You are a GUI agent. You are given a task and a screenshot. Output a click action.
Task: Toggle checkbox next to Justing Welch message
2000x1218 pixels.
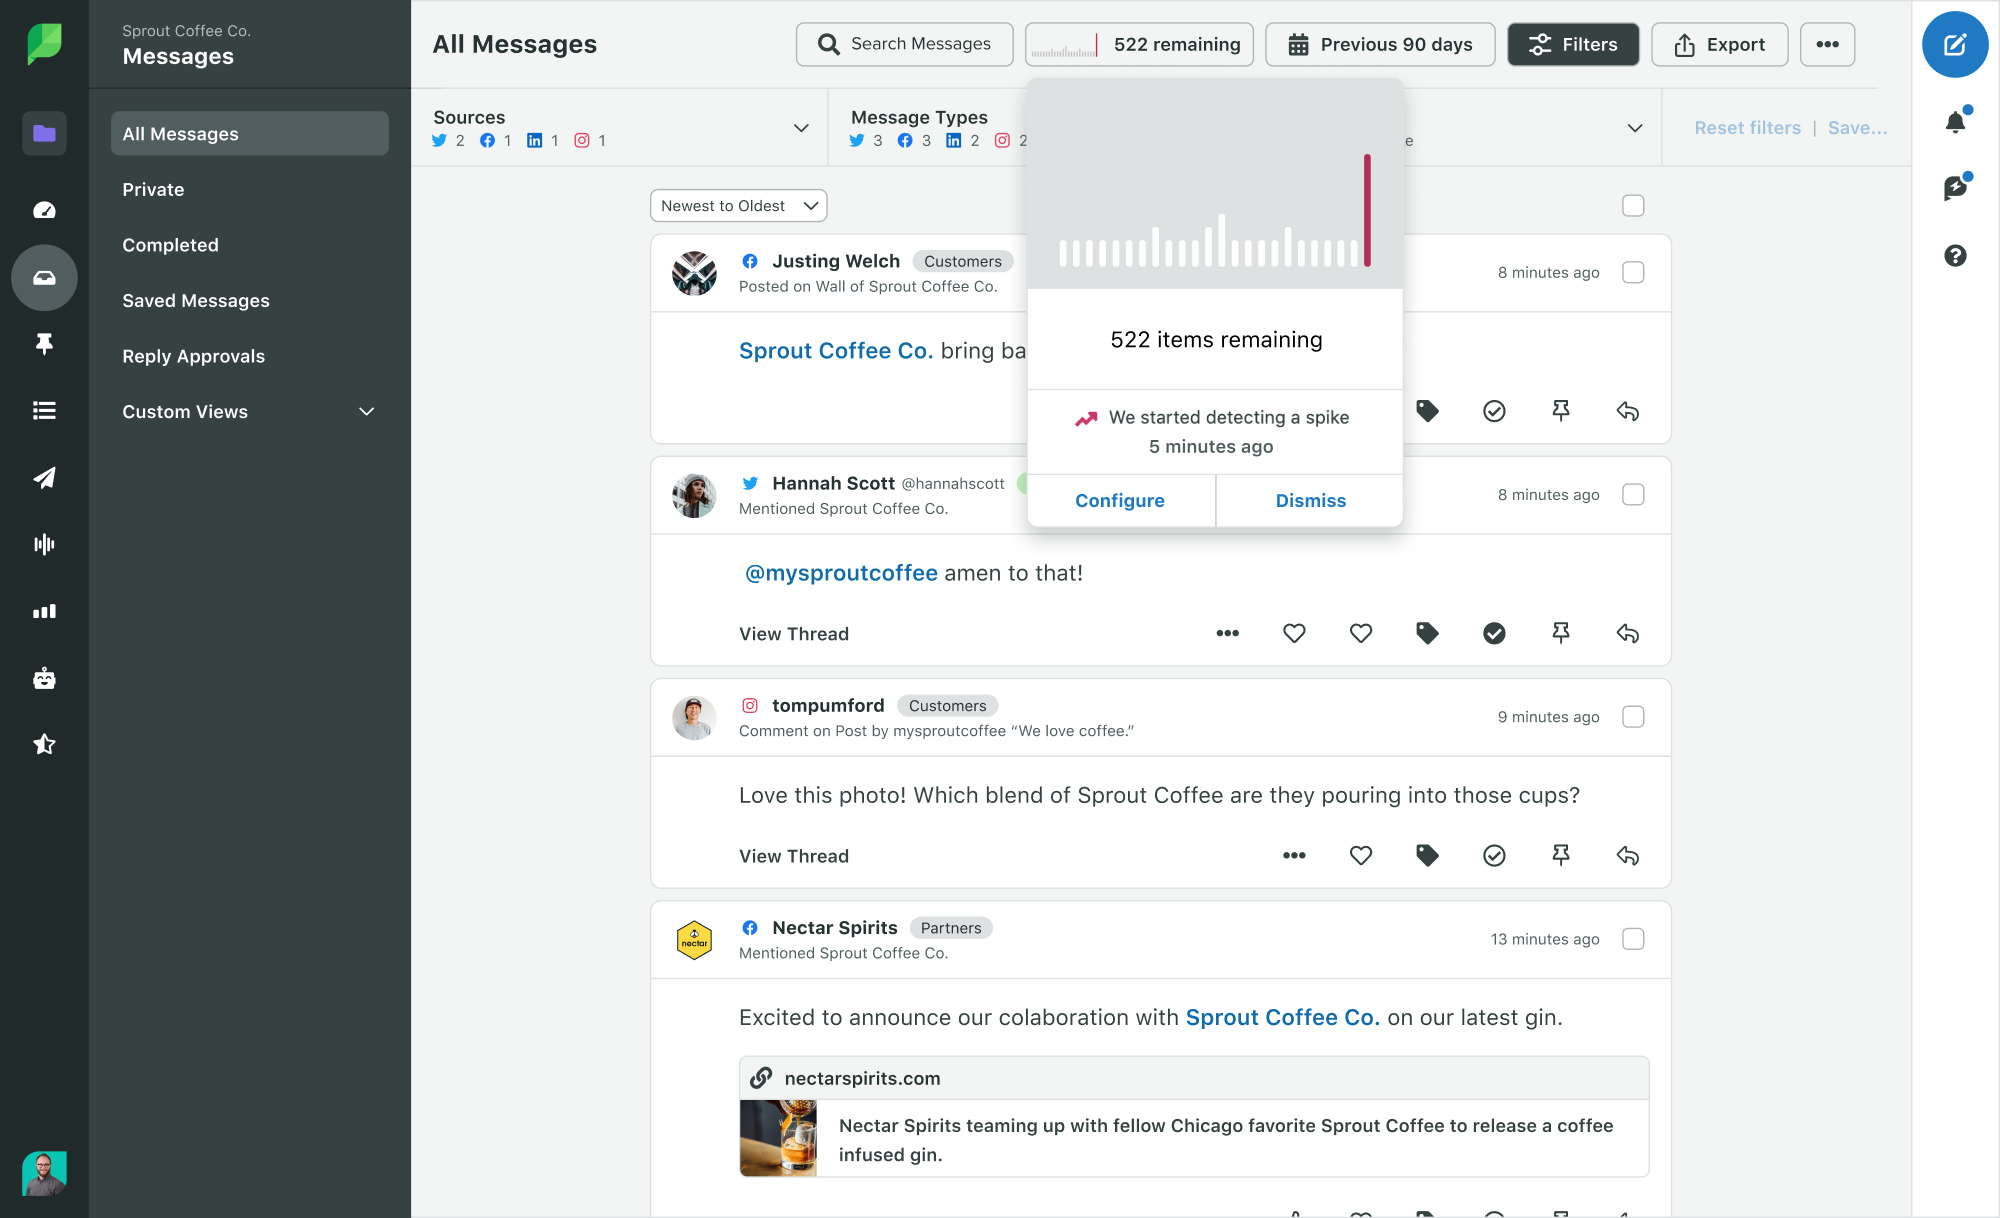(1633, 273)
